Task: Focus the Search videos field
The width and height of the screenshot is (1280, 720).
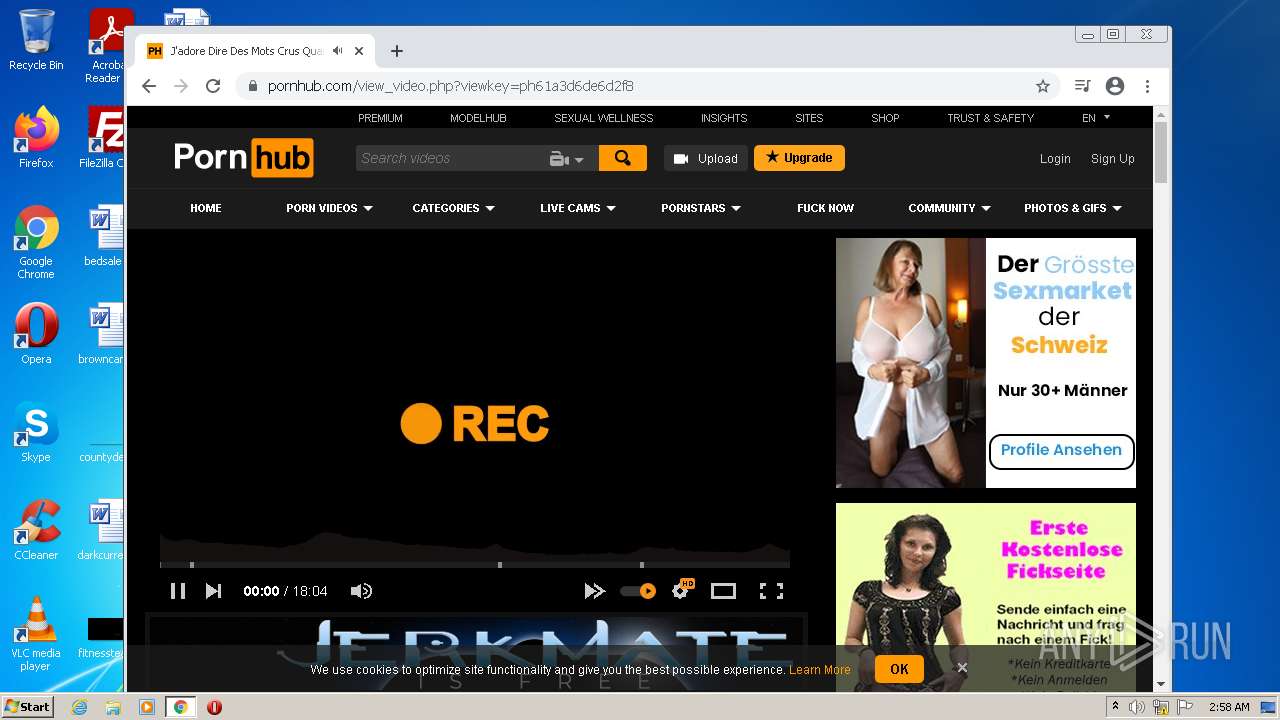Action: [x=450, y=158]
